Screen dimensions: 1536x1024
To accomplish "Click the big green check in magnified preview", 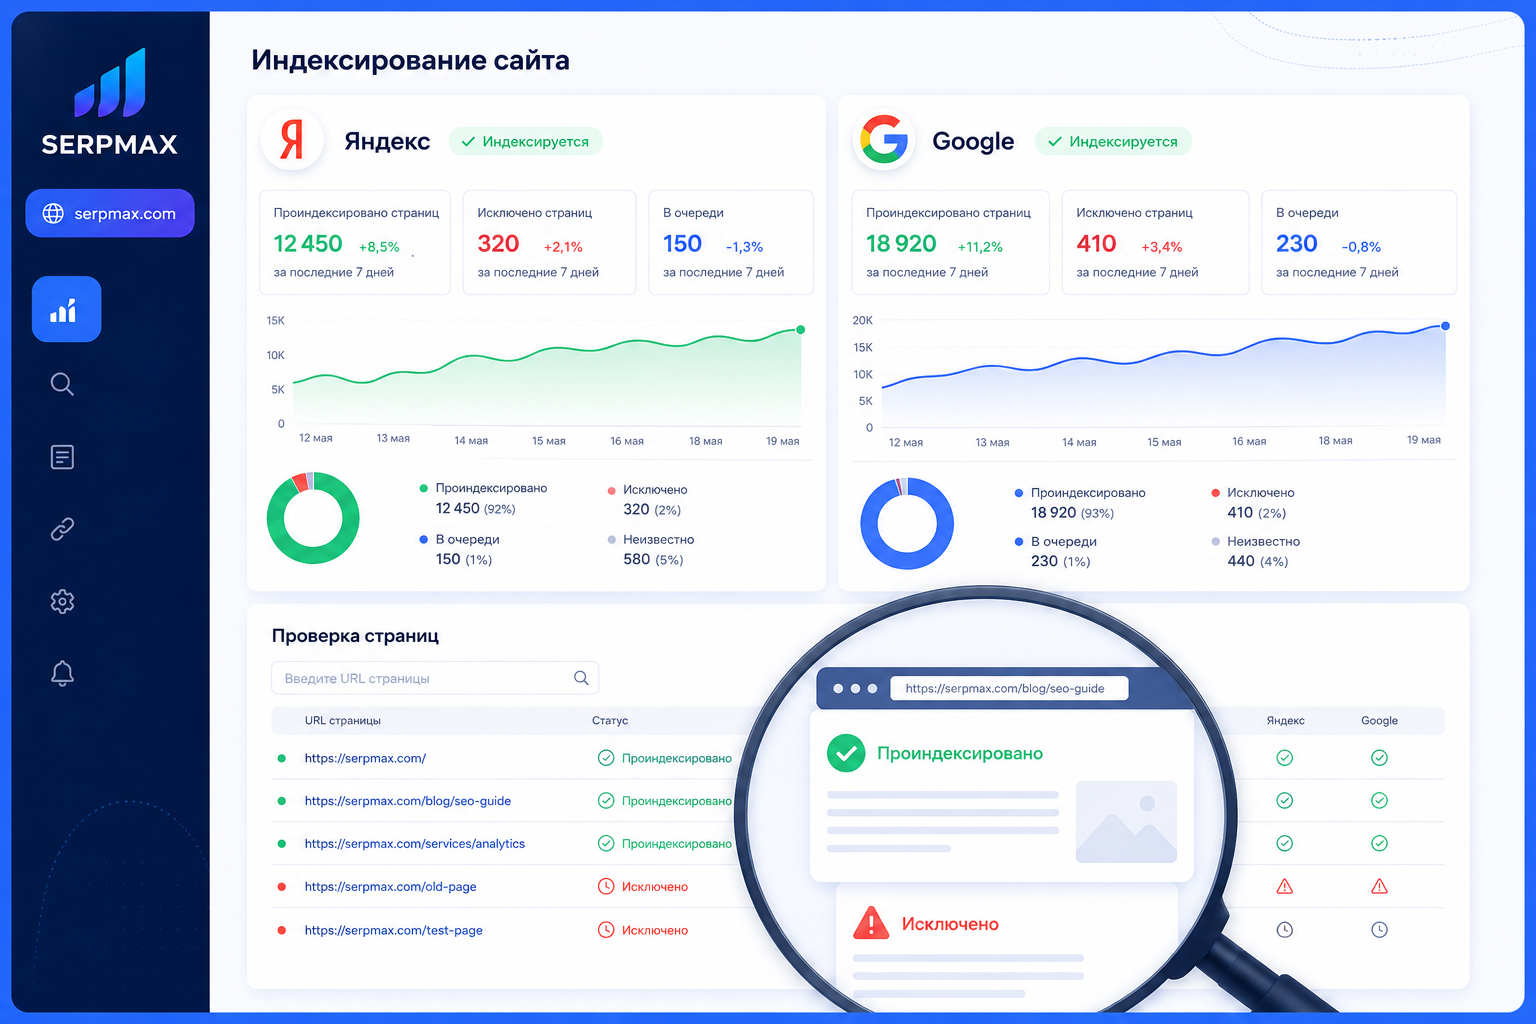I will point(846,753).
